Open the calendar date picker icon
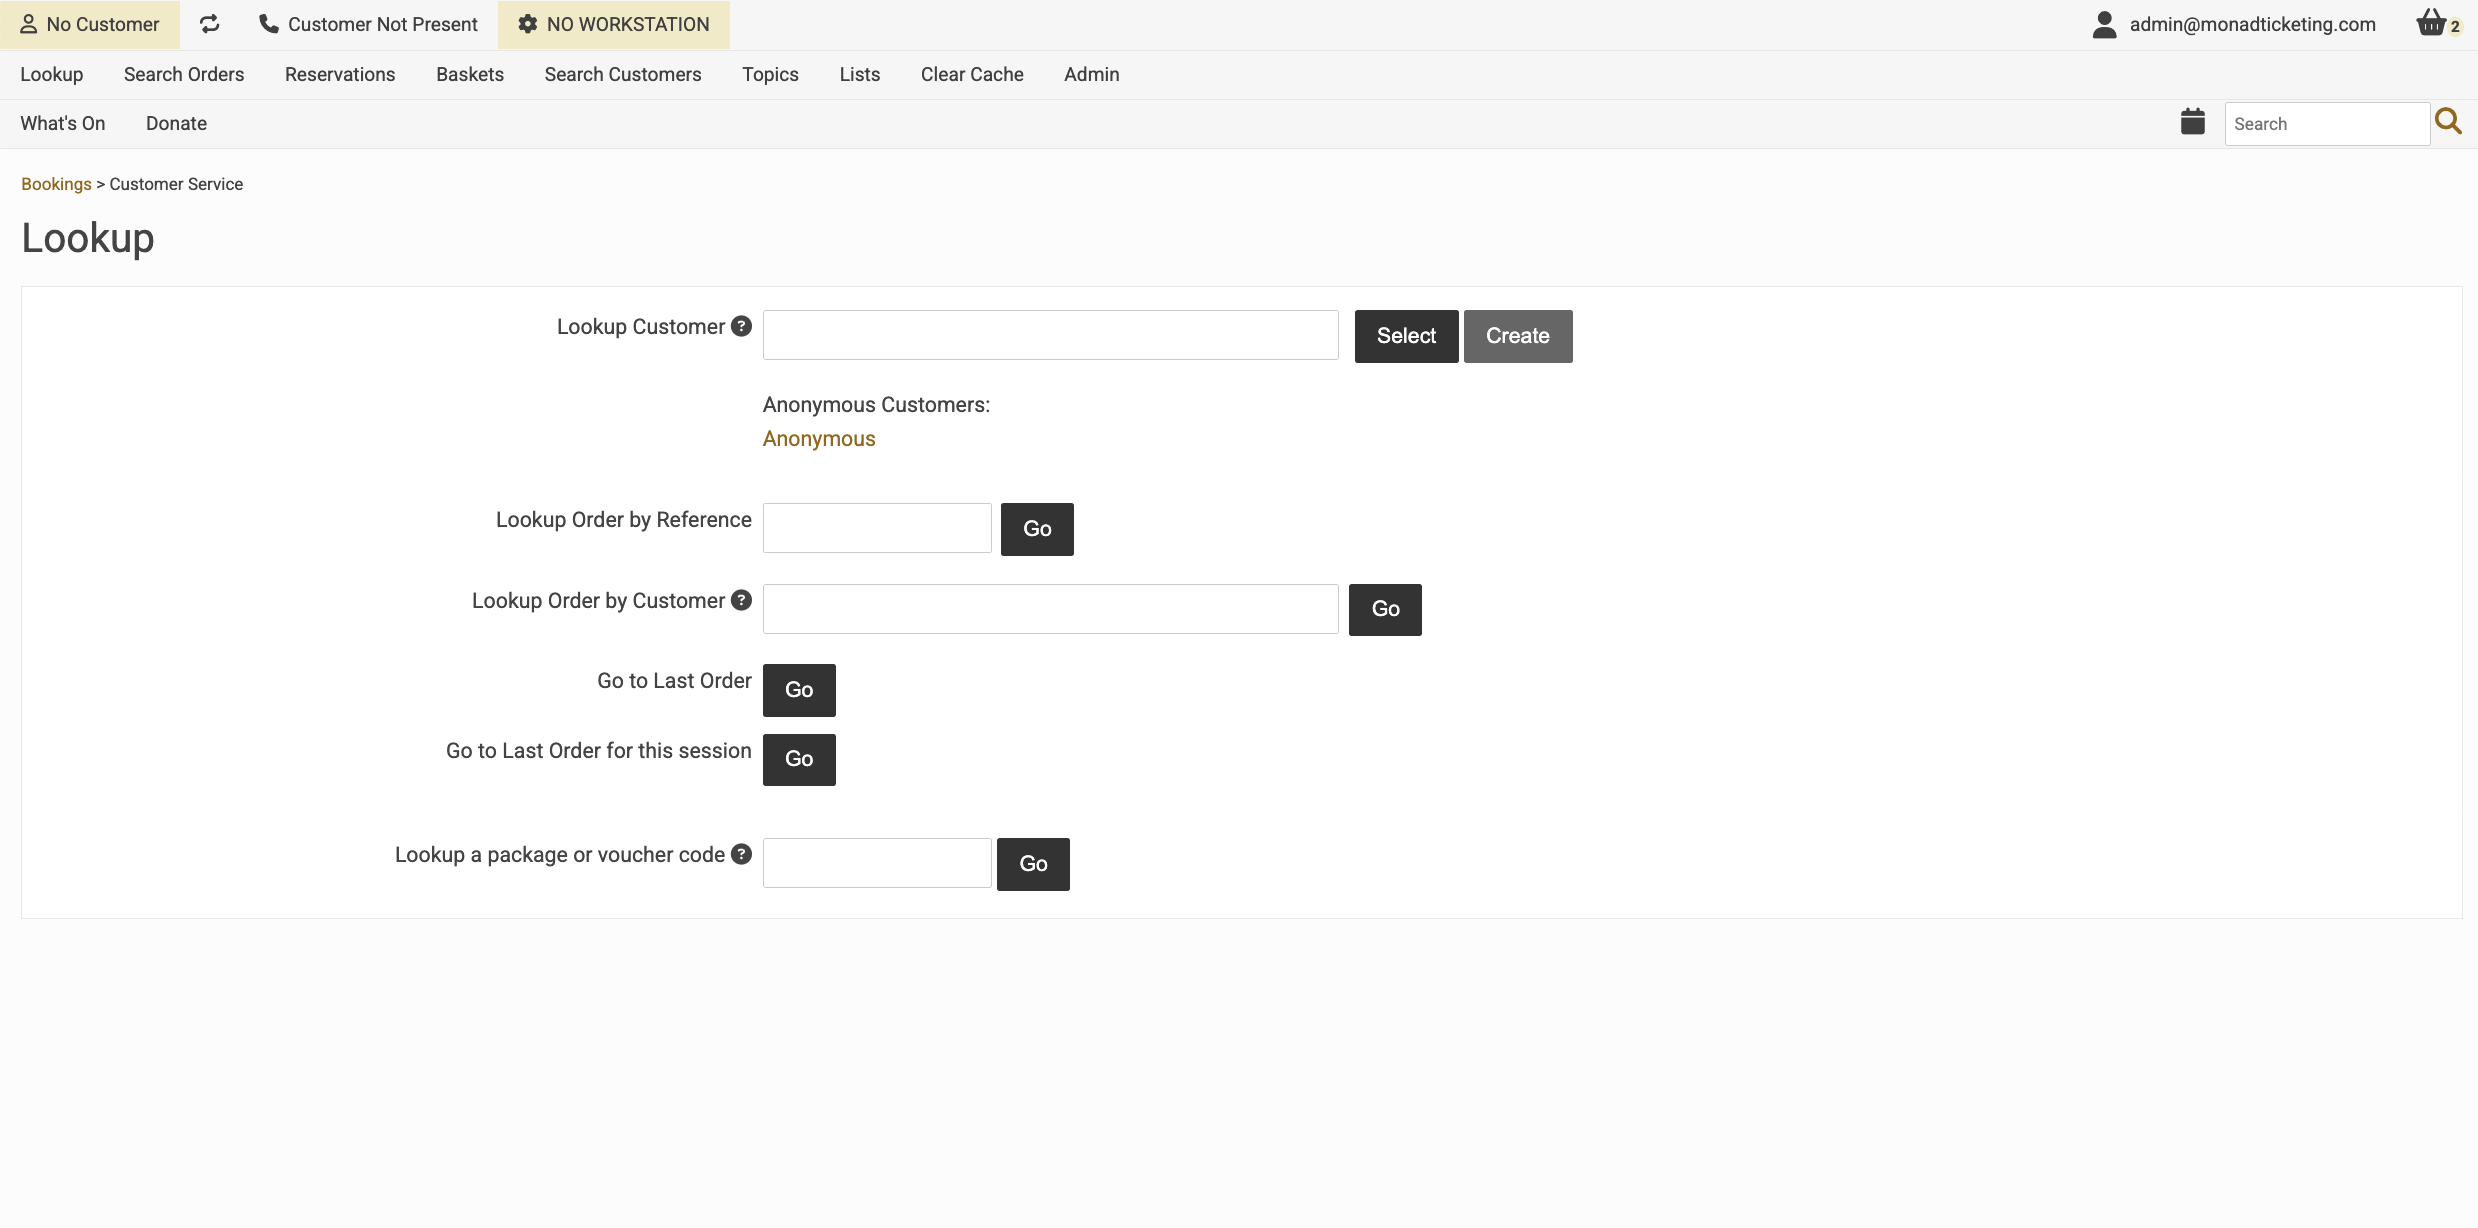 point(2192,121)
